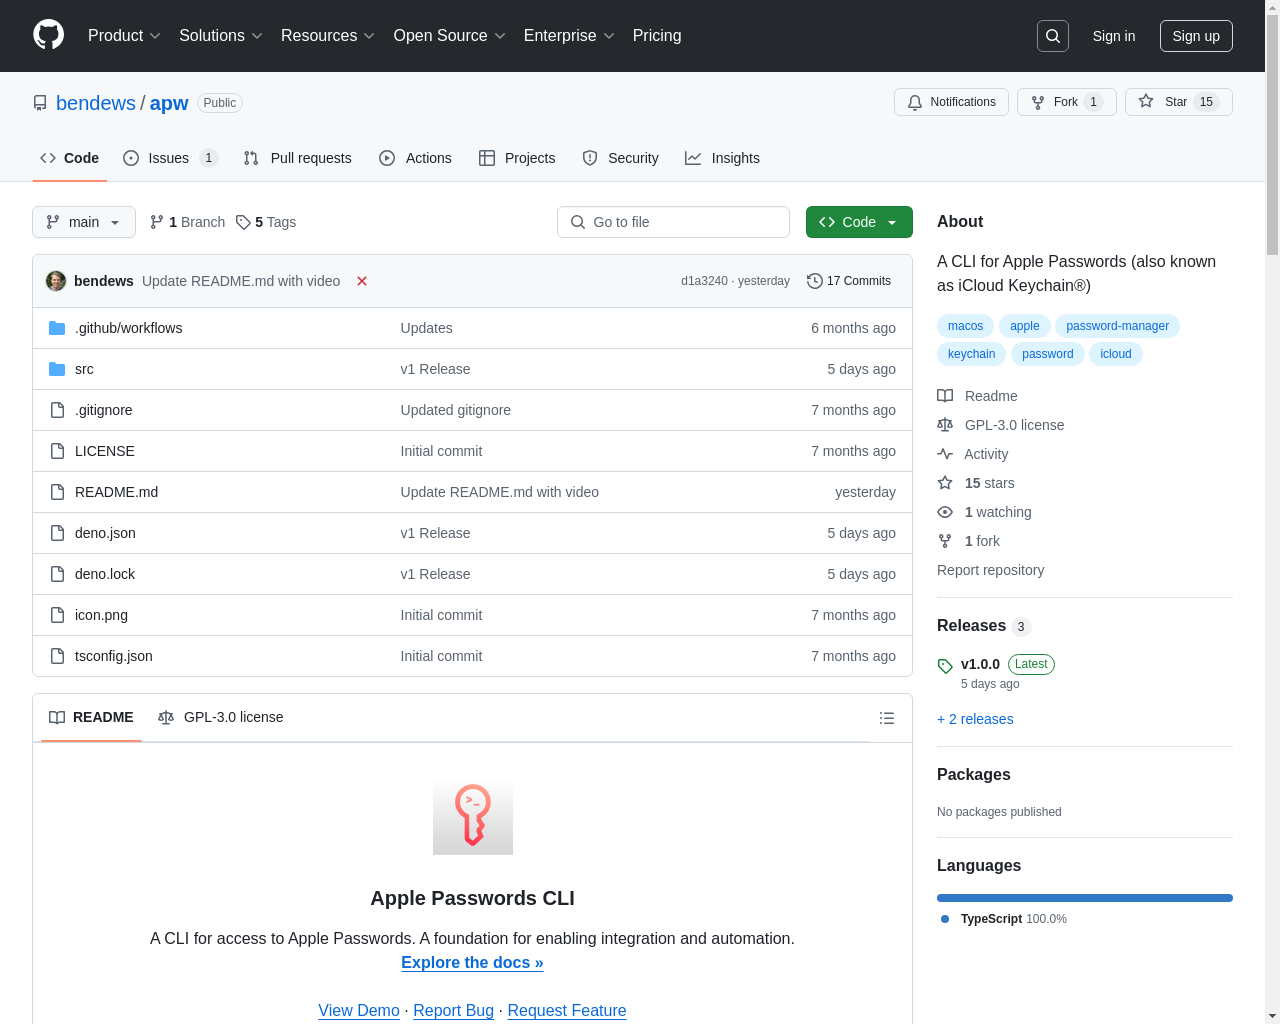The height and width of the screenshot is (1024, 1280).
Task: Select the README tab
Action: pos(91,717)
